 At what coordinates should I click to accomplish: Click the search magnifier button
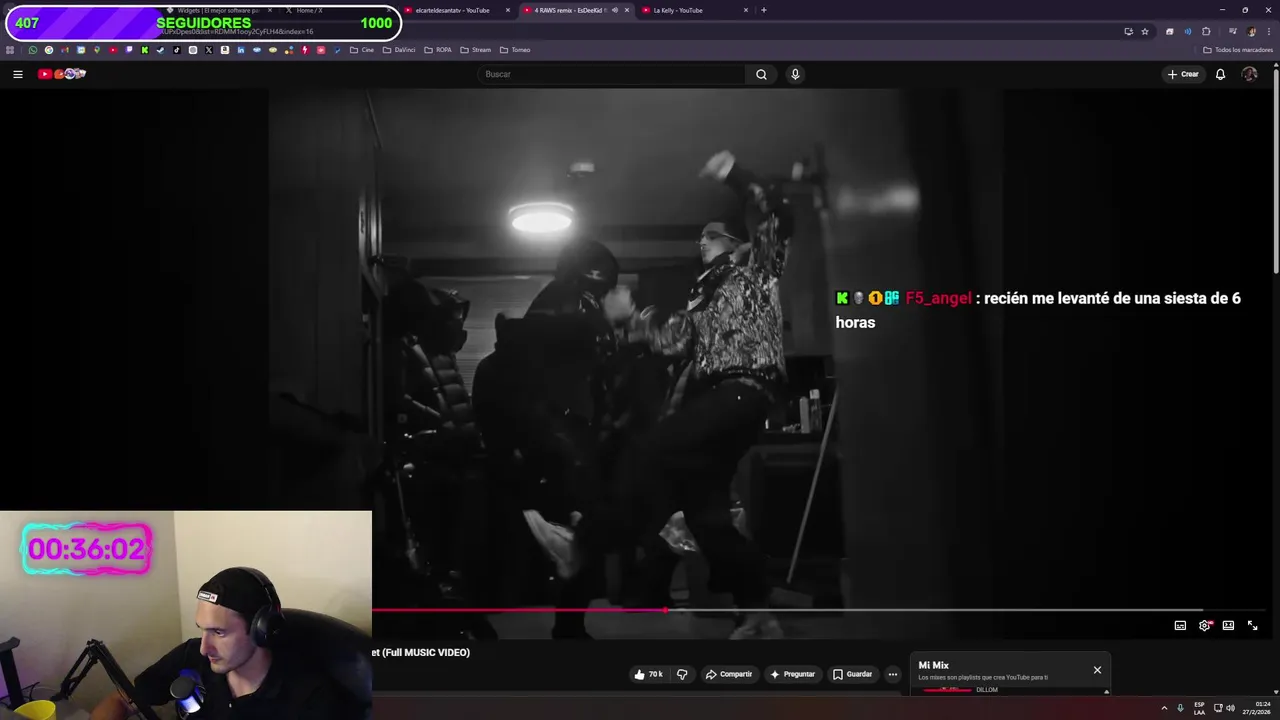coord(761,74)
